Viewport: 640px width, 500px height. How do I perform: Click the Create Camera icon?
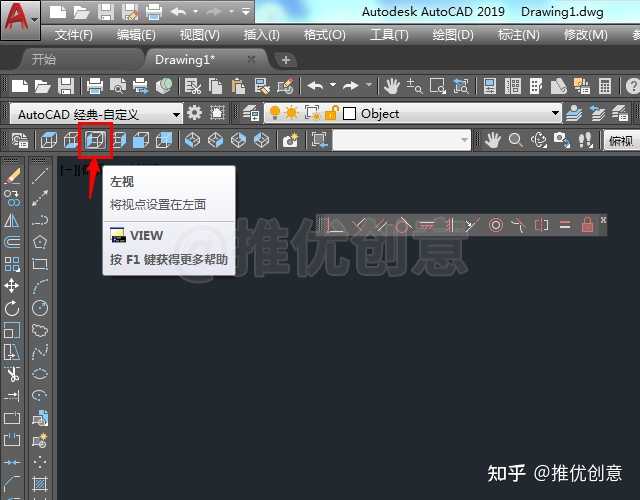pos(290,140)
